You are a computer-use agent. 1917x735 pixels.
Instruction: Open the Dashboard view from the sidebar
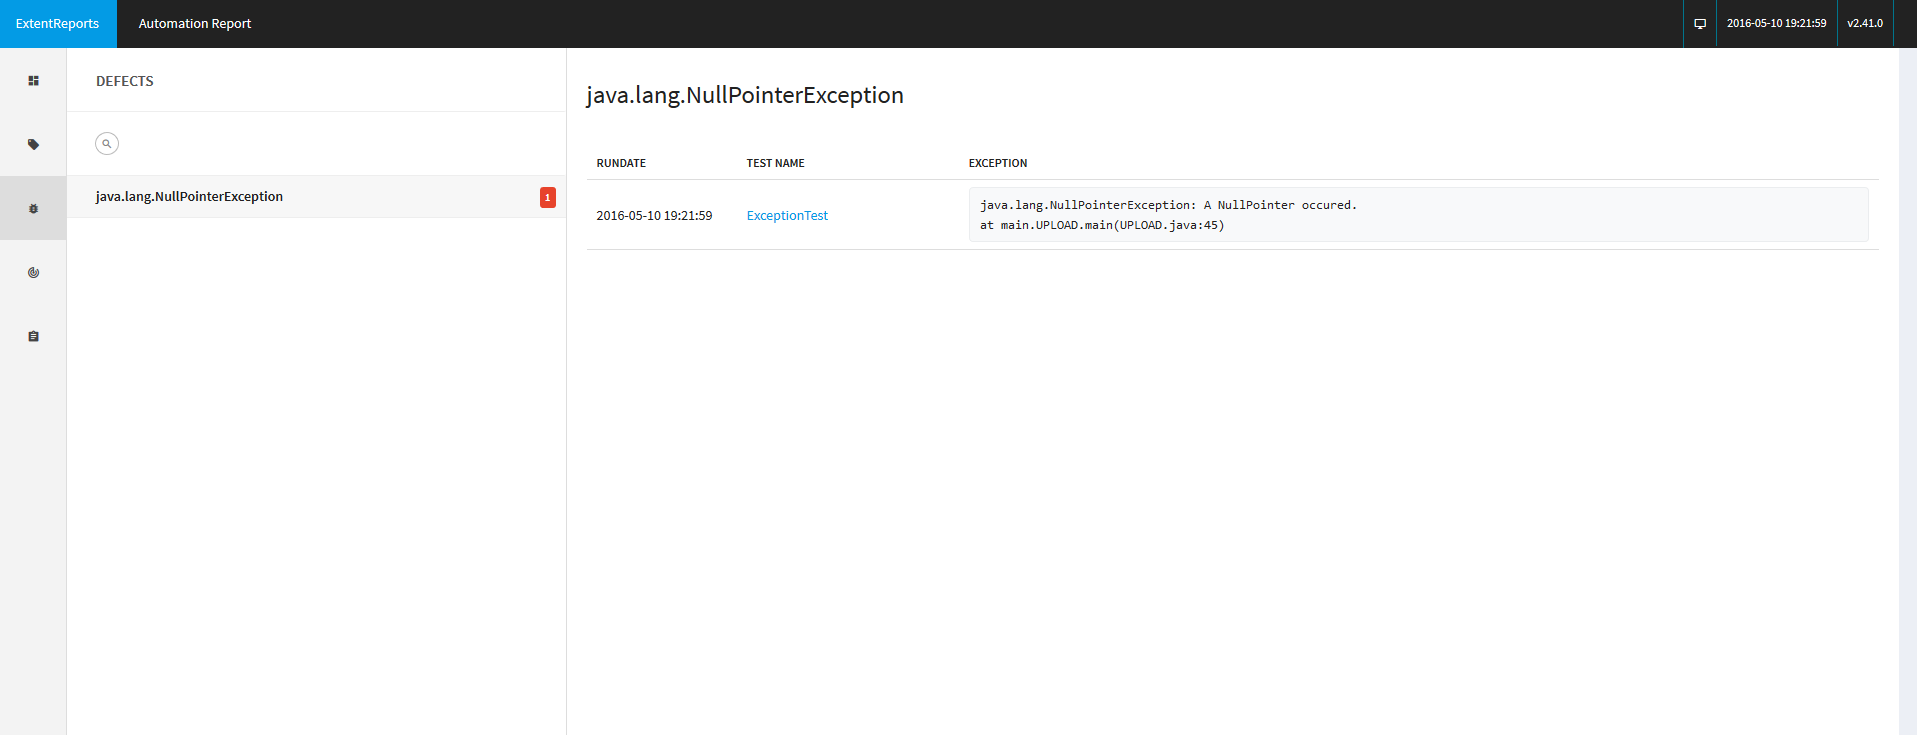[x=33, y=81]
